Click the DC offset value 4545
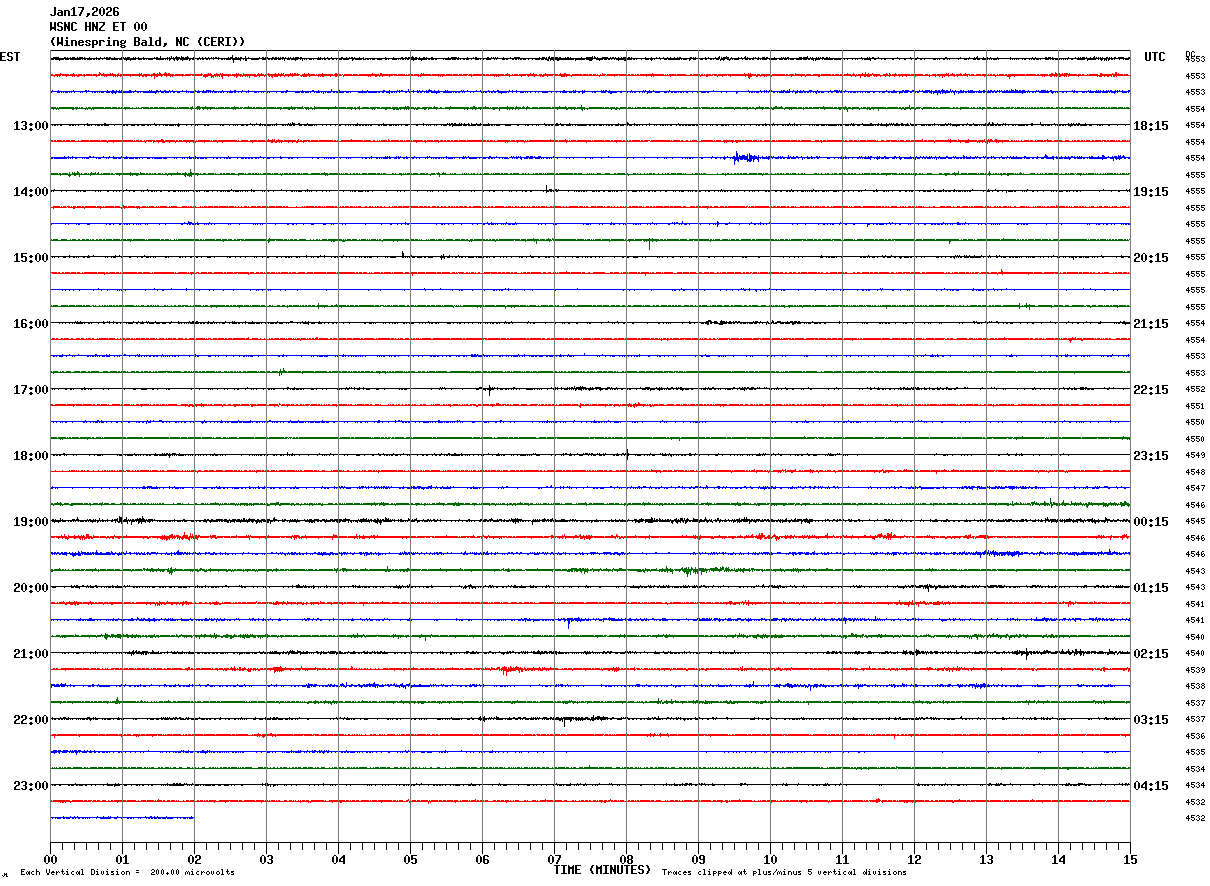Screen dimensions: 1210x886 [x=1195, y=521]
